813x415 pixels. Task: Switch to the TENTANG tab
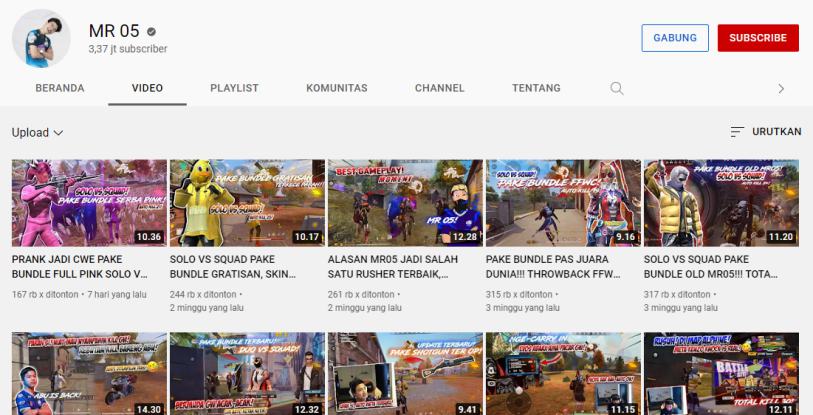pyautogui.click(x=536, y=88)
